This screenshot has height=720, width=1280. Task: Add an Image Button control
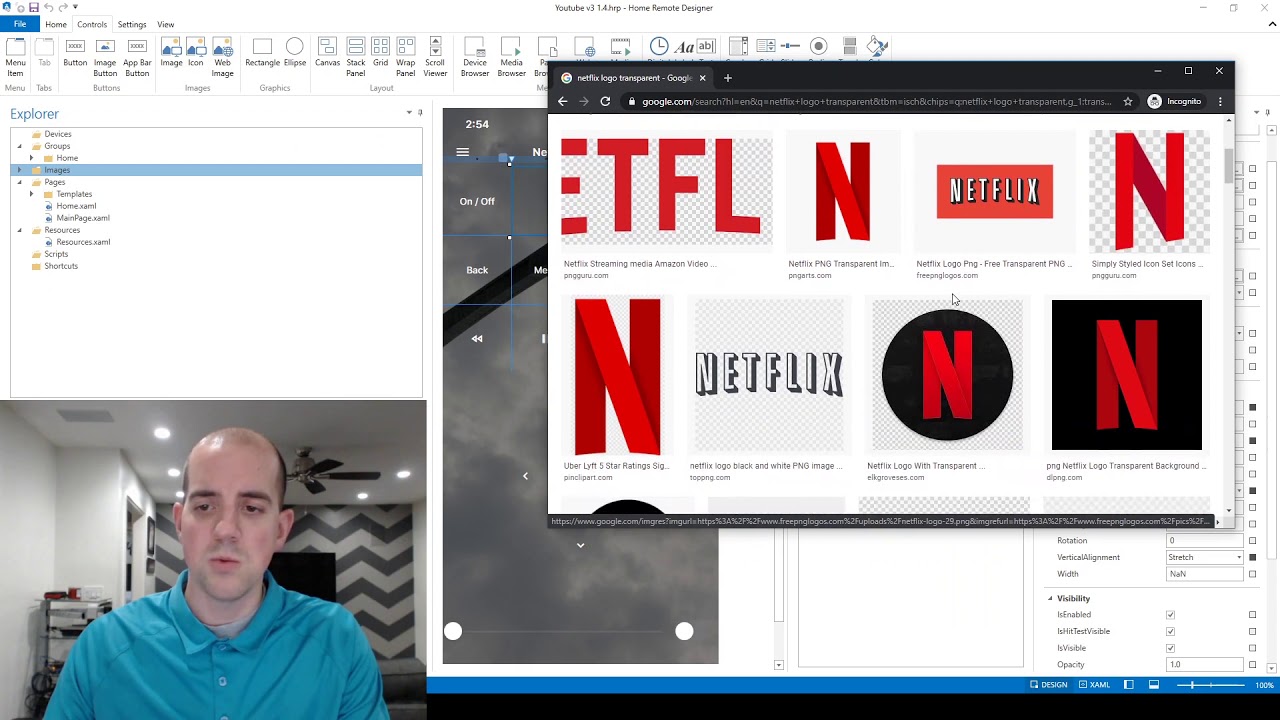pyautogui.click(x=105, y=56)
